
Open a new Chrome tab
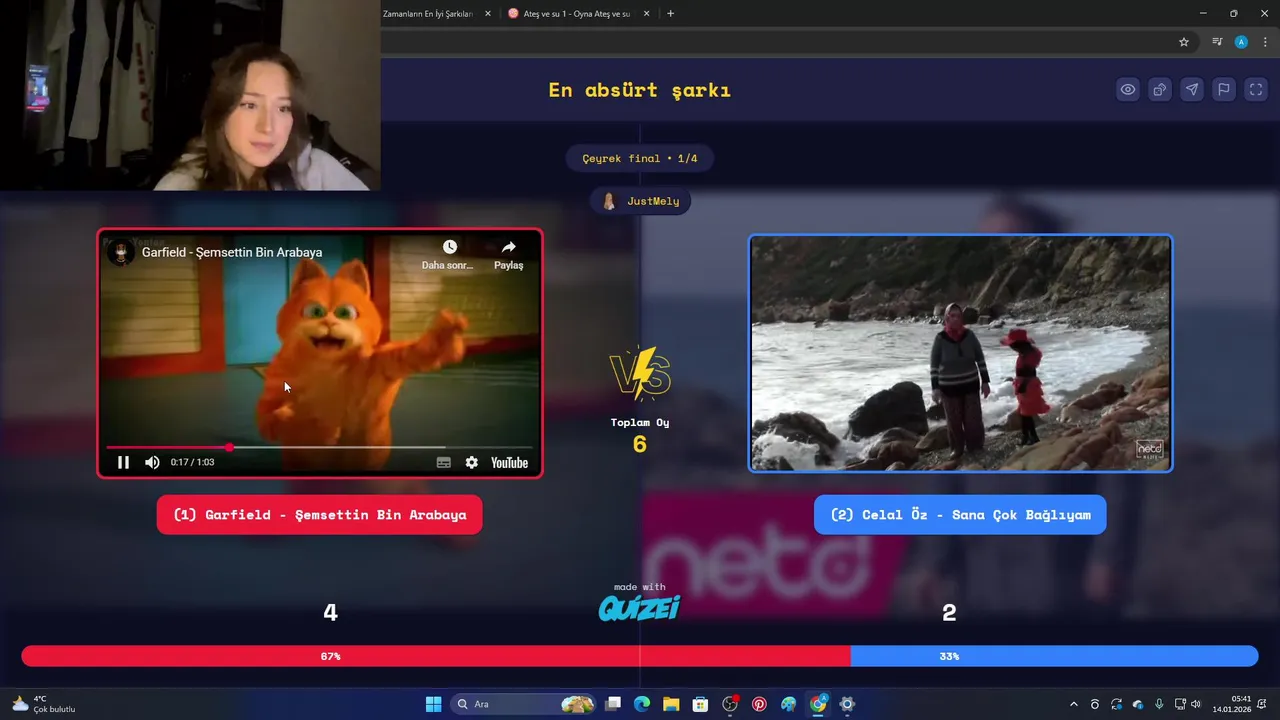[670, 14]
